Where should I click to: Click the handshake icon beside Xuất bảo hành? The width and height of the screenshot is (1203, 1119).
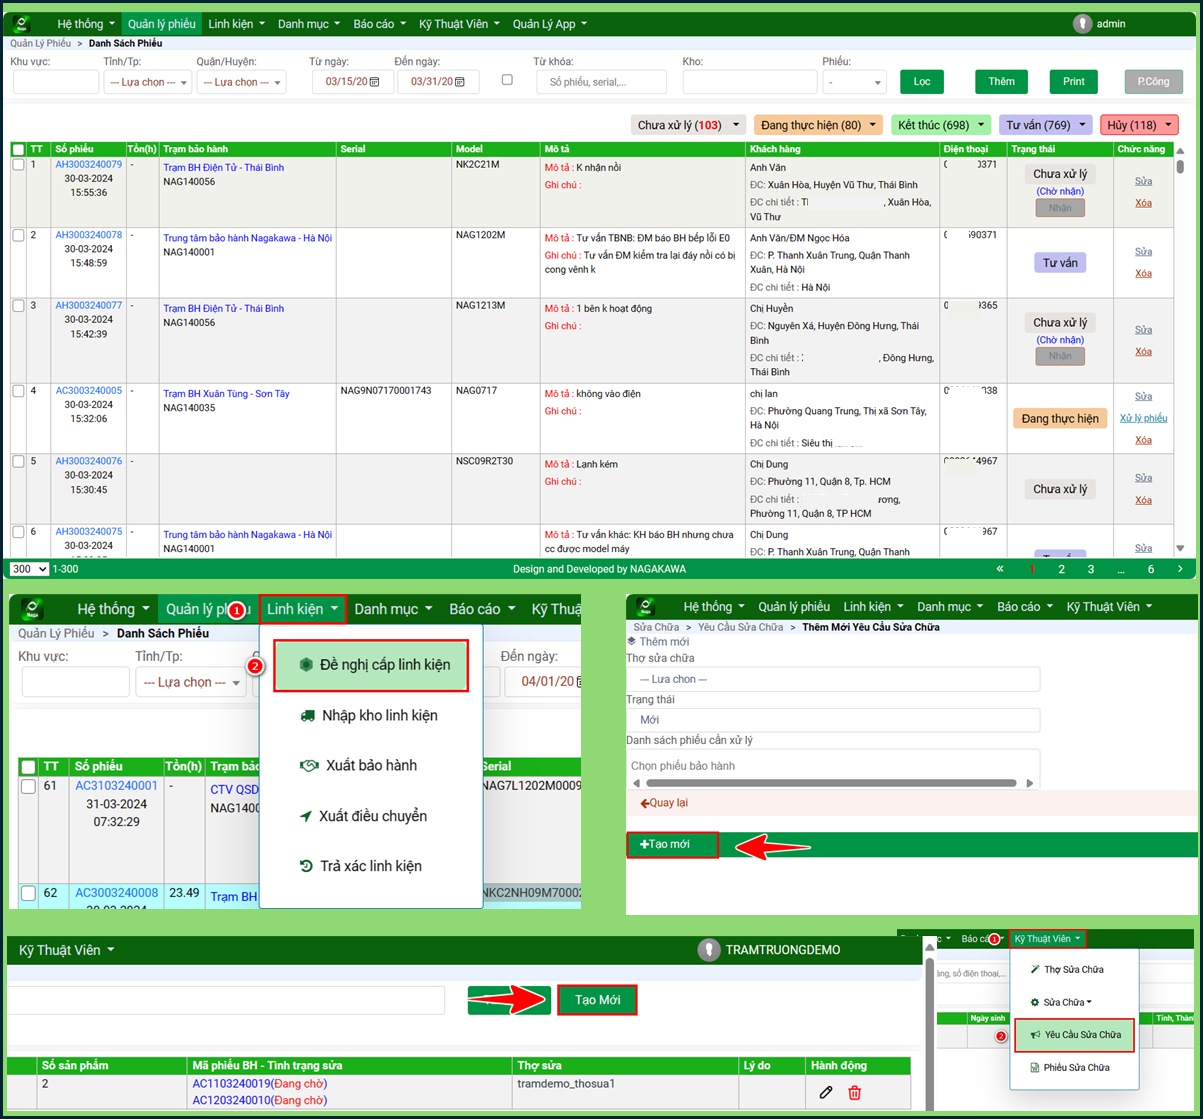pos(308,765)
